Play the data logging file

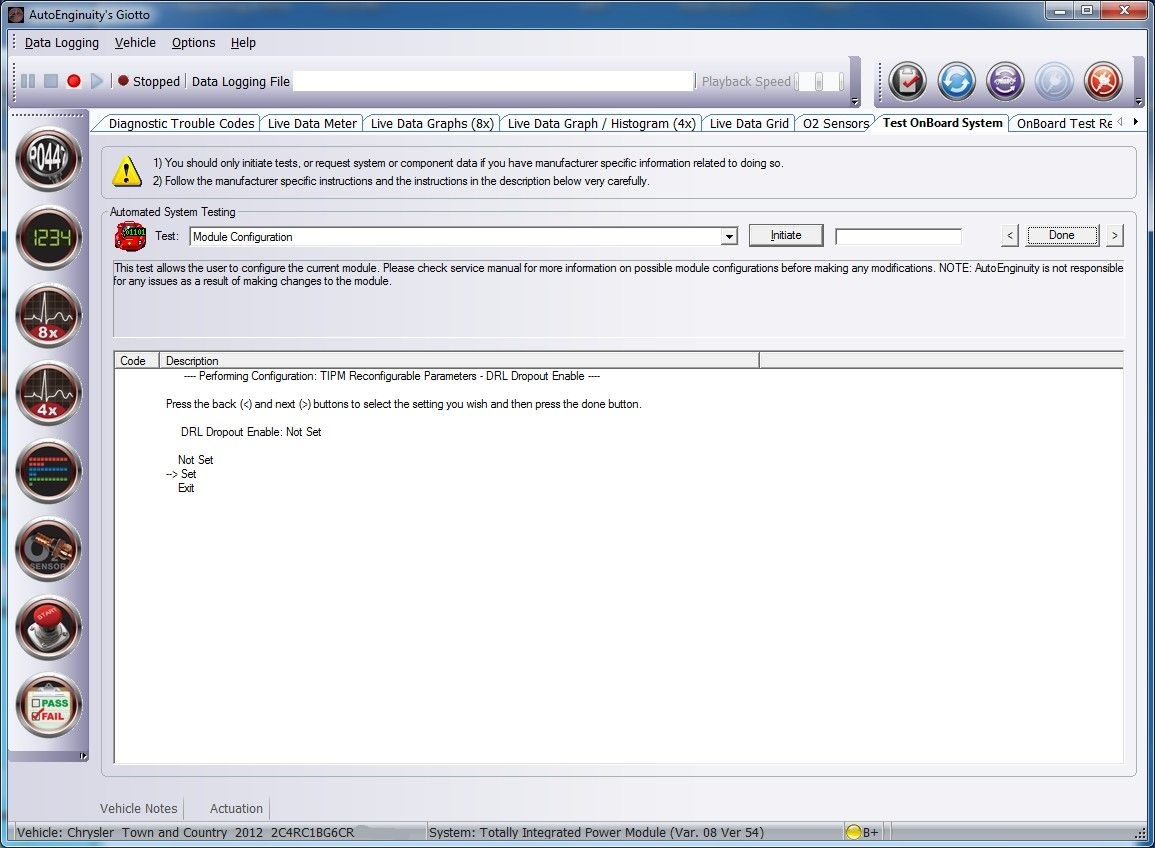[x=96, y=81]
